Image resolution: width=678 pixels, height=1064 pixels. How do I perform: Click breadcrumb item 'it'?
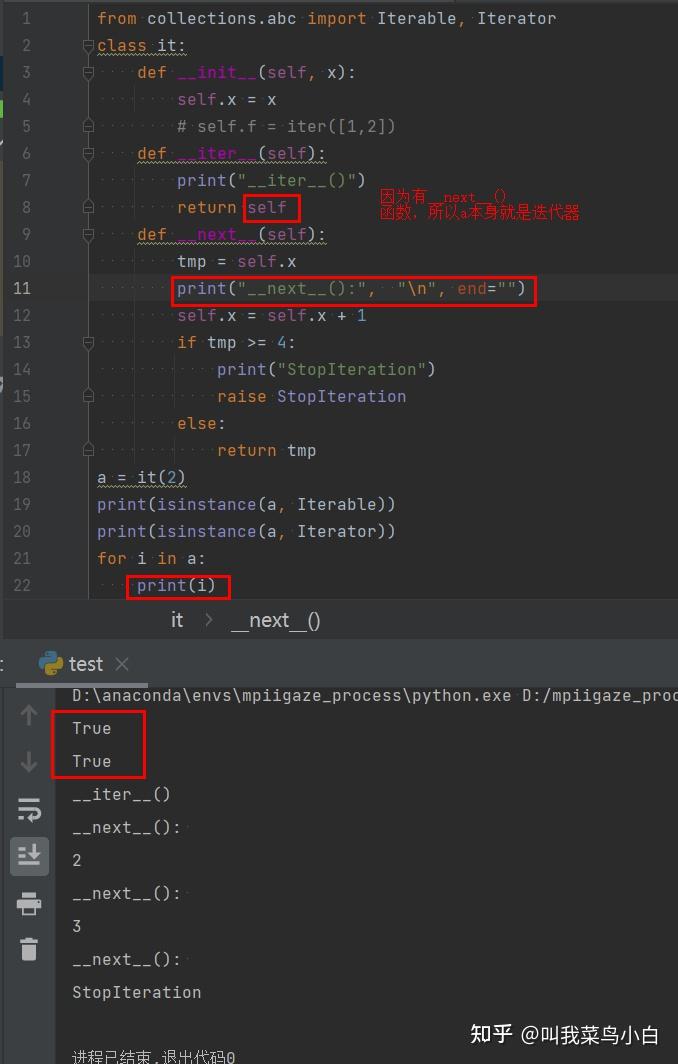(176, 620)
